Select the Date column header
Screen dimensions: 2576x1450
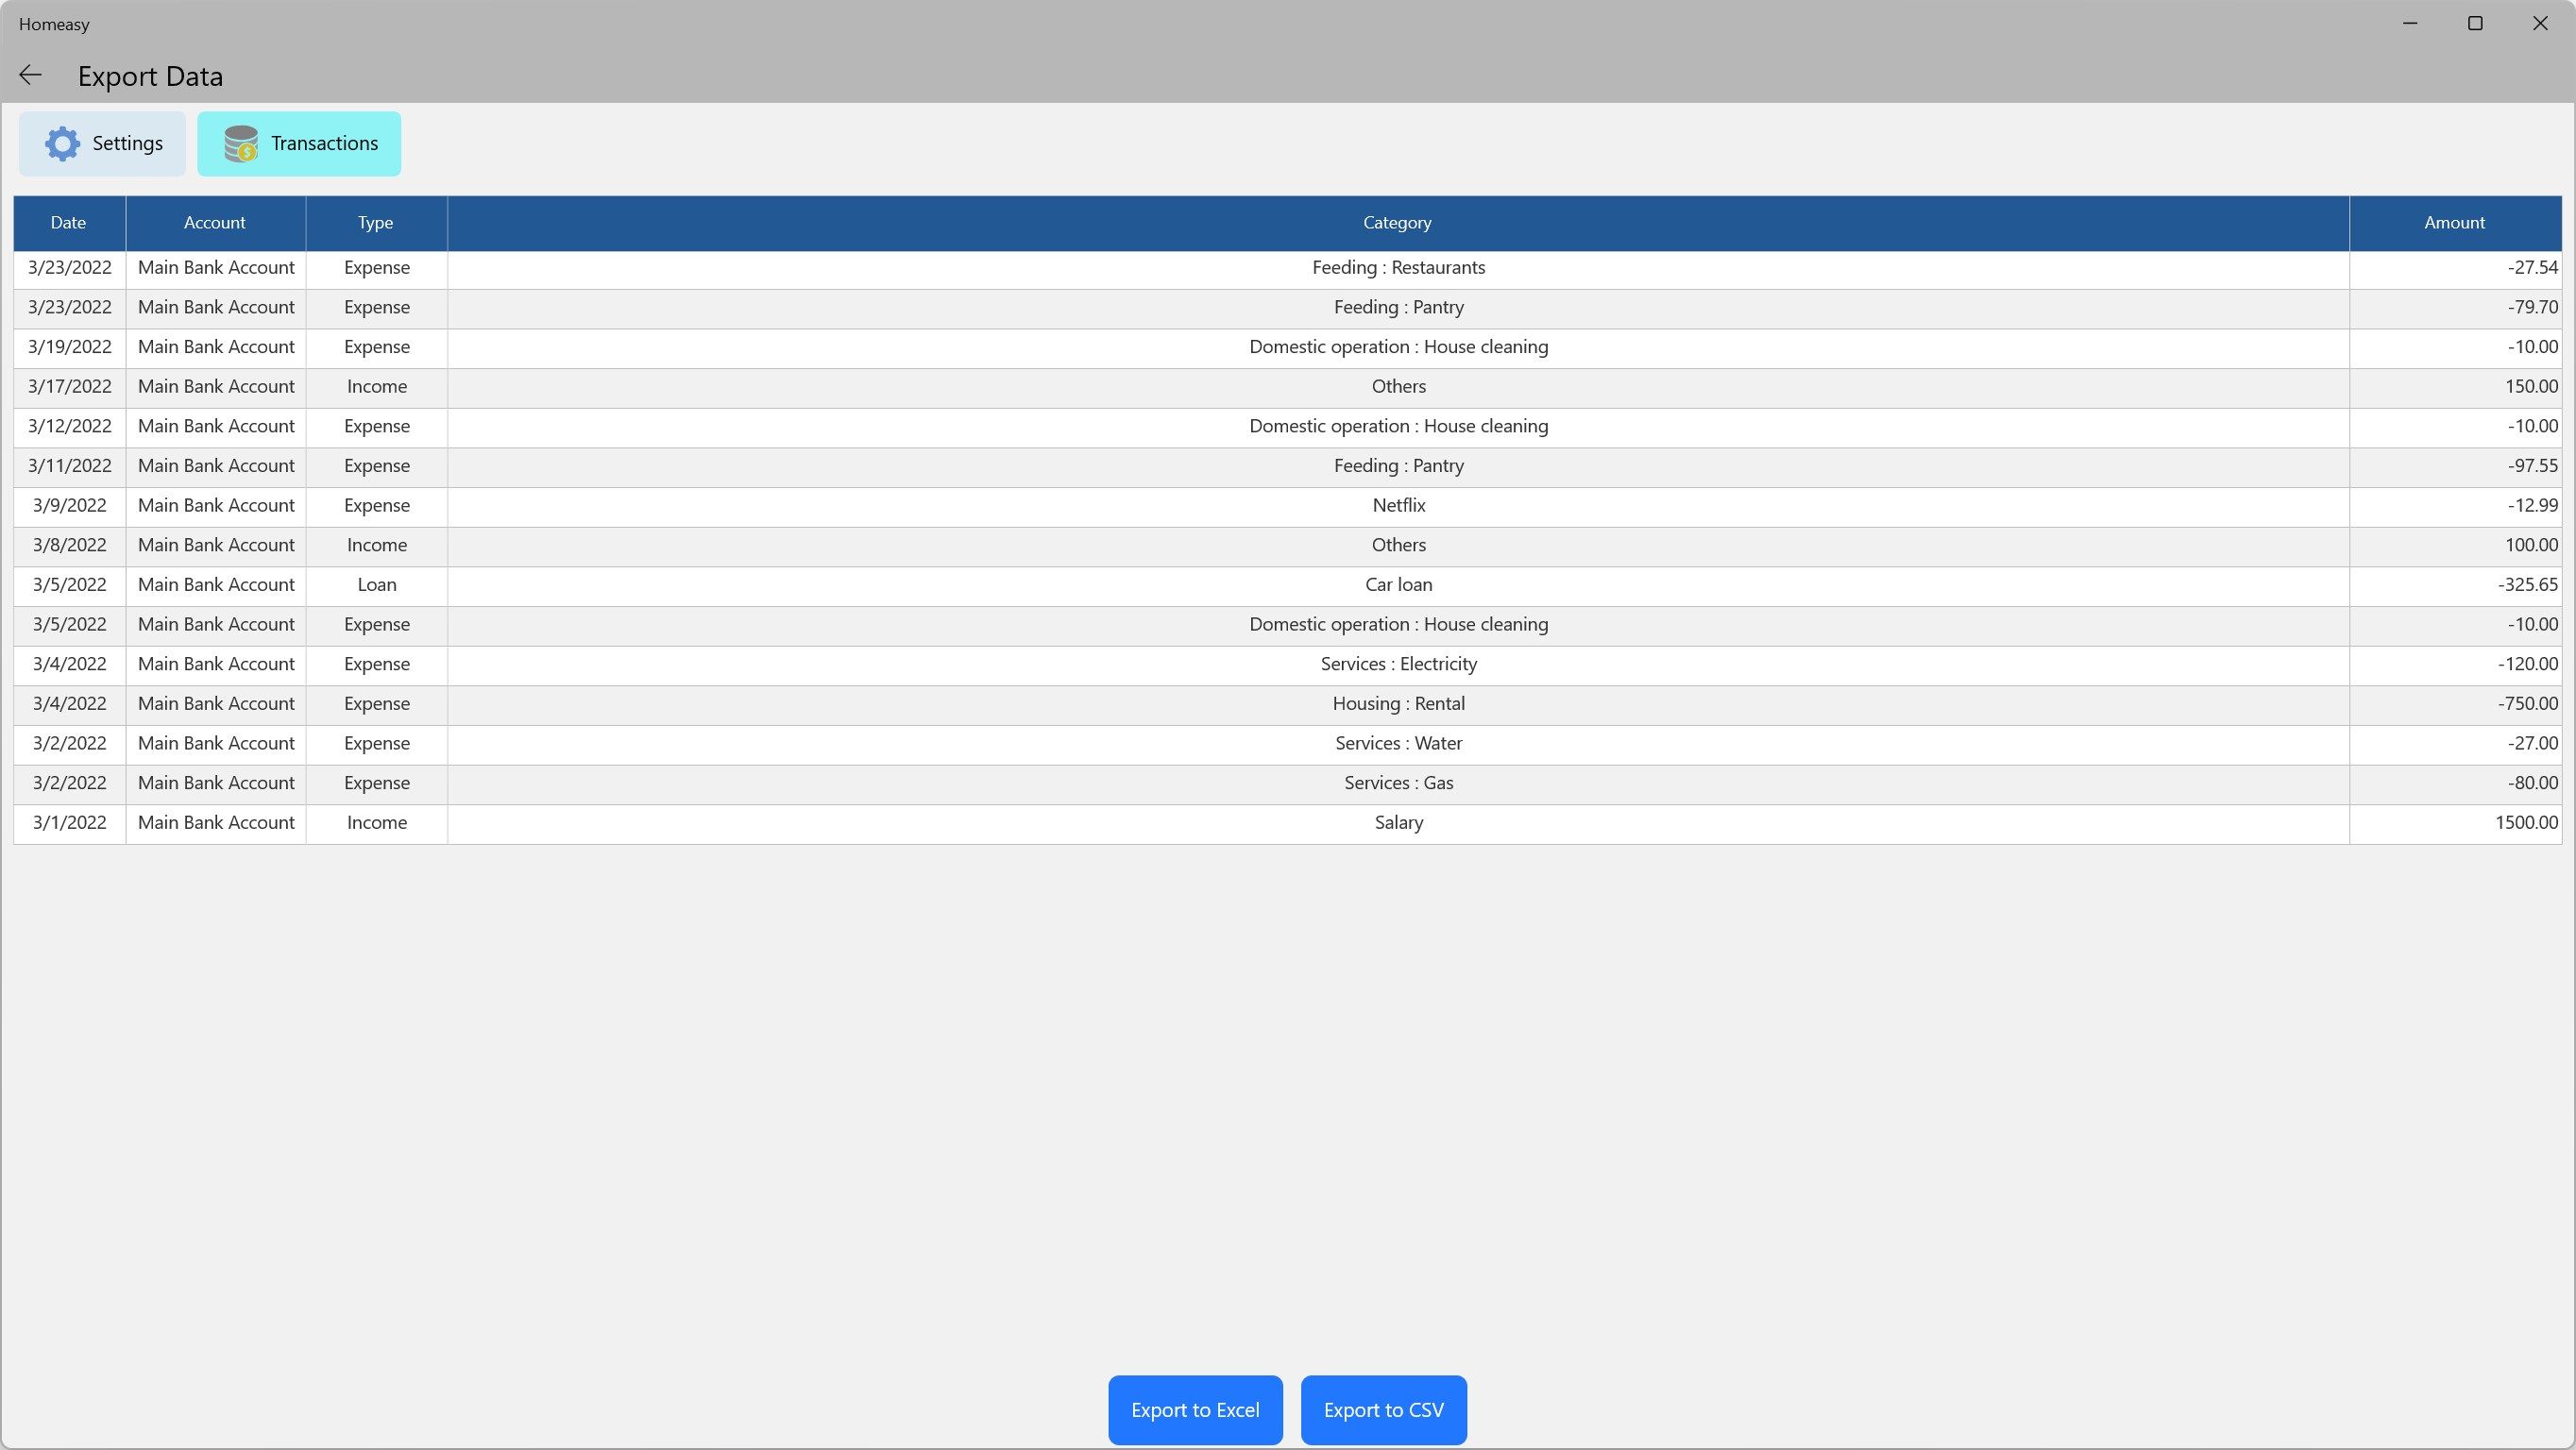pos(67,223)
